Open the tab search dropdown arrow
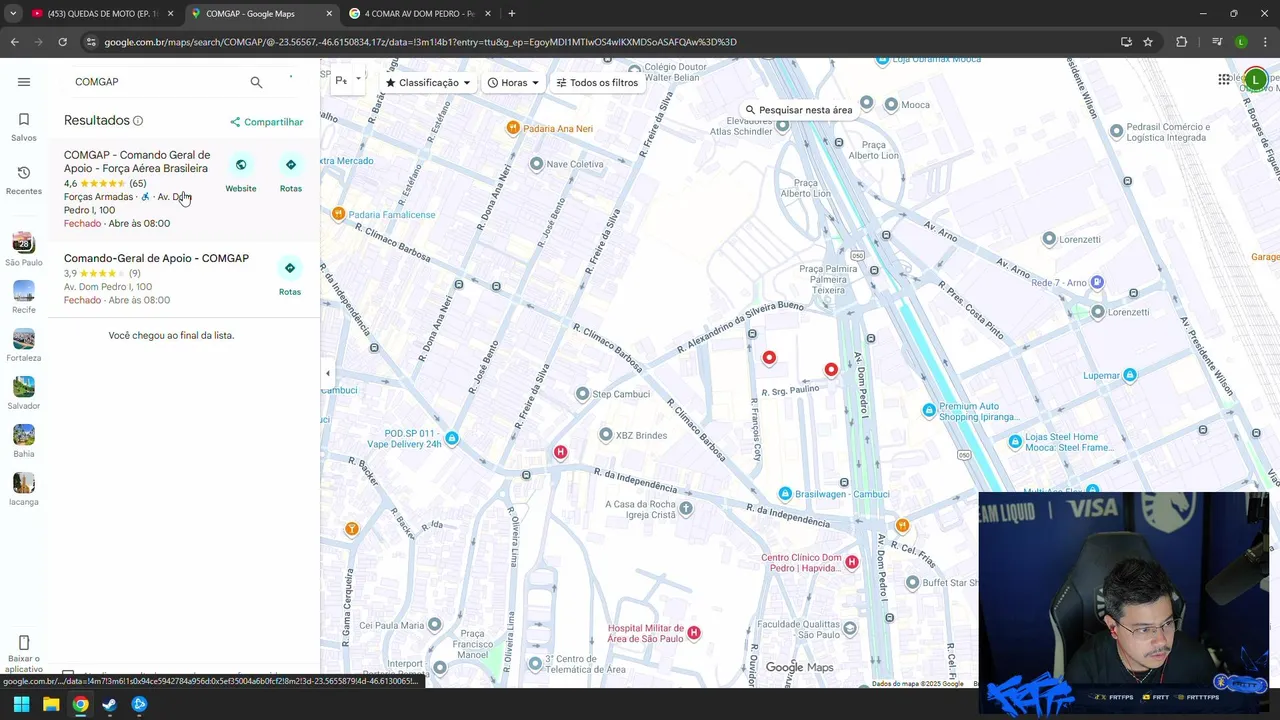Screen dimensions: 1280x720 tap(13, 14)
